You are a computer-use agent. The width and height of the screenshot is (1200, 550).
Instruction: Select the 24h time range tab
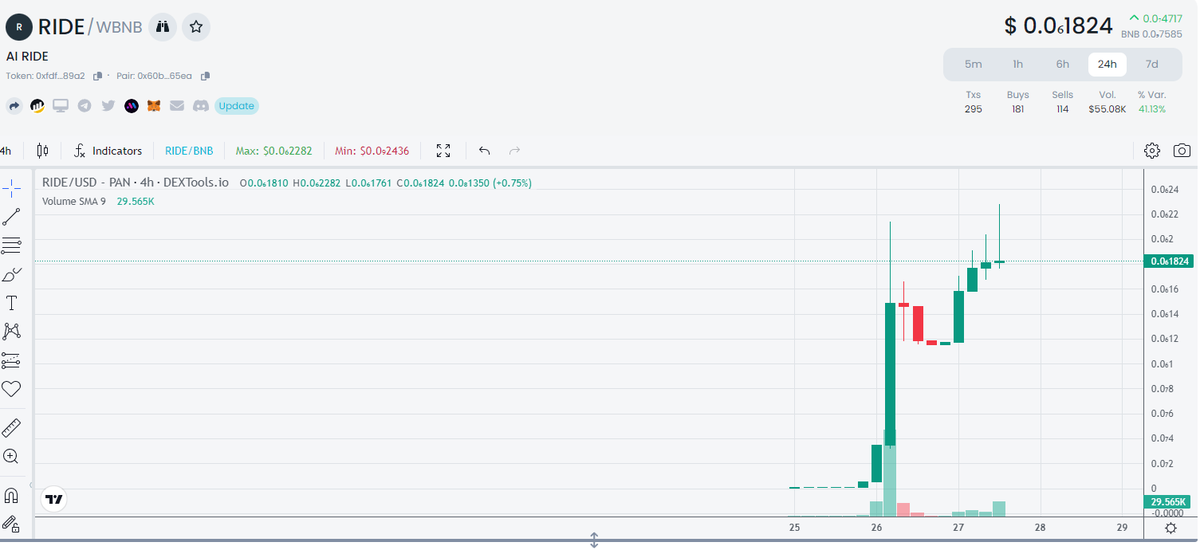tap(1107, 64)
